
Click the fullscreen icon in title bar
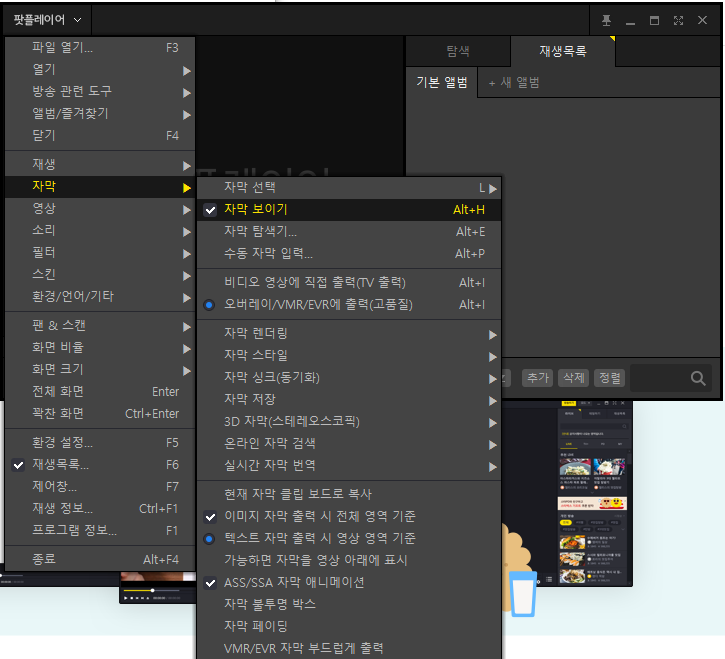coord(679,20)
